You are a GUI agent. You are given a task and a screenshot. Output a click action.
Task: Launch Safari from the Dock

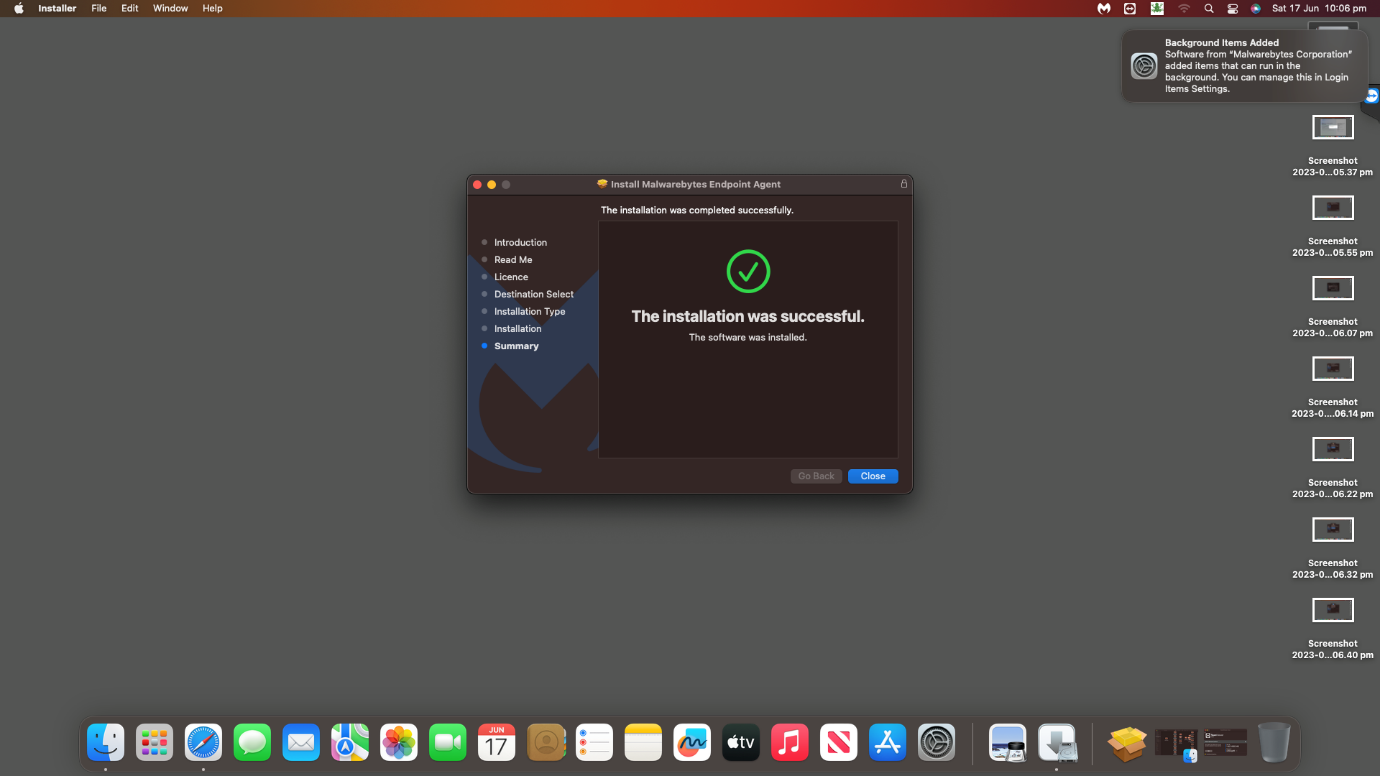pyautogui.click(x=203, y=742)
